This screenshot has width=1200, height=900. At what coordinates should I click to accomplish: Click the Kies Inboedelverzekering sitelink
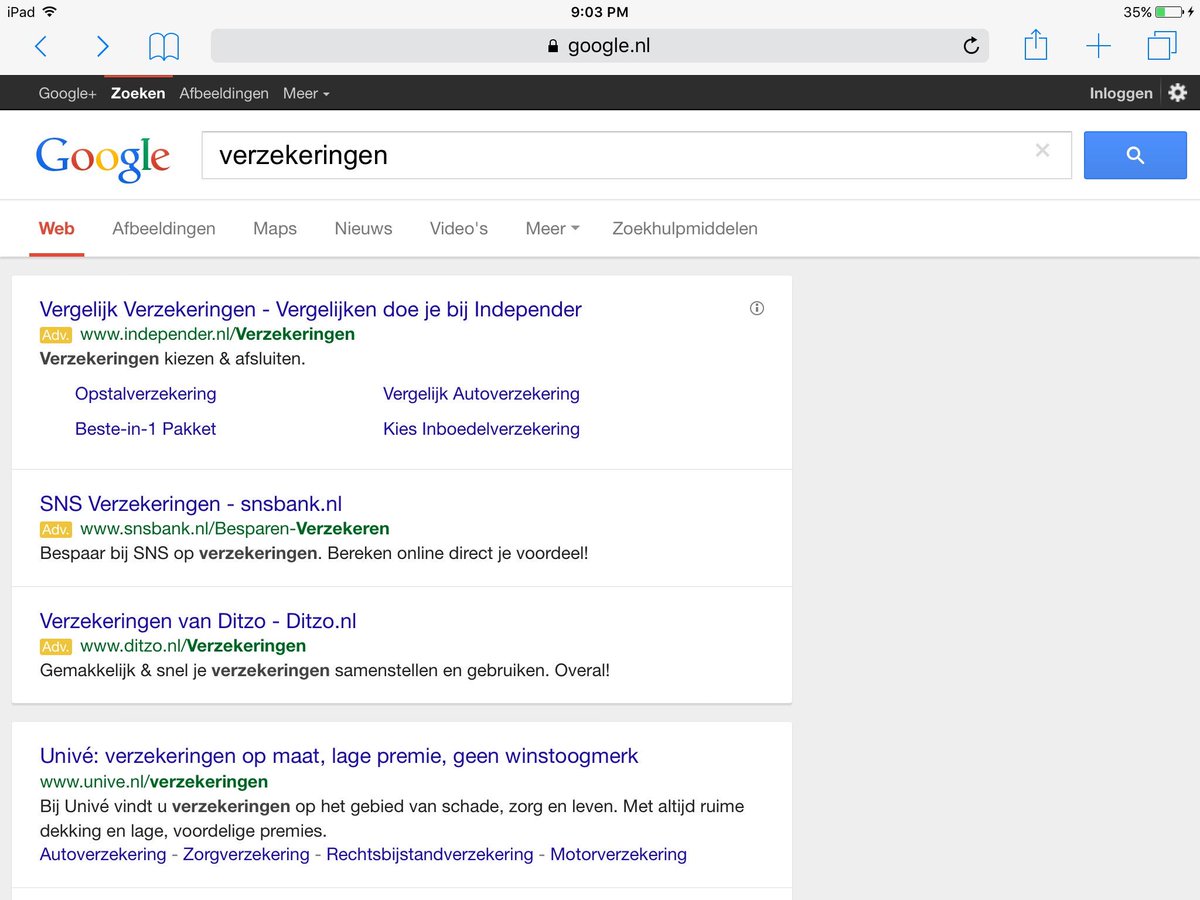coord(481,429)
